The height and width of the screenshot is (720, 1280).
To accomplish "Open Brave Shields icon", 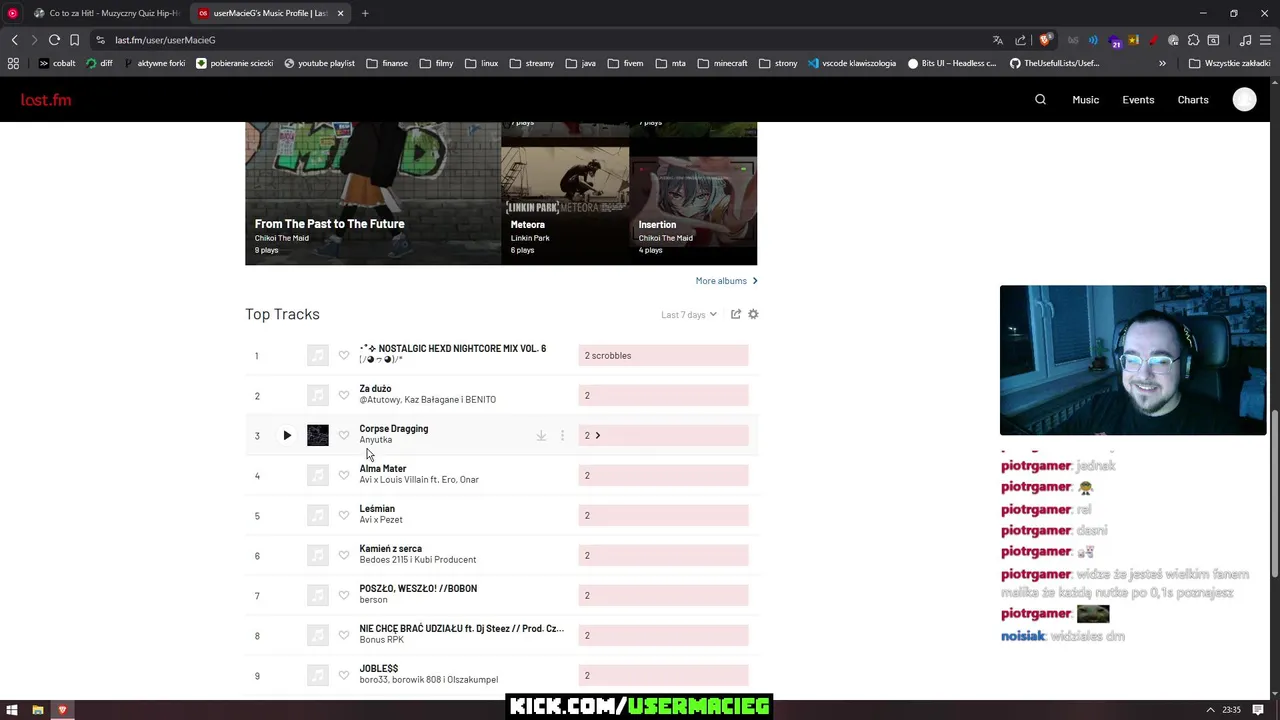I will click(1045, 40).
